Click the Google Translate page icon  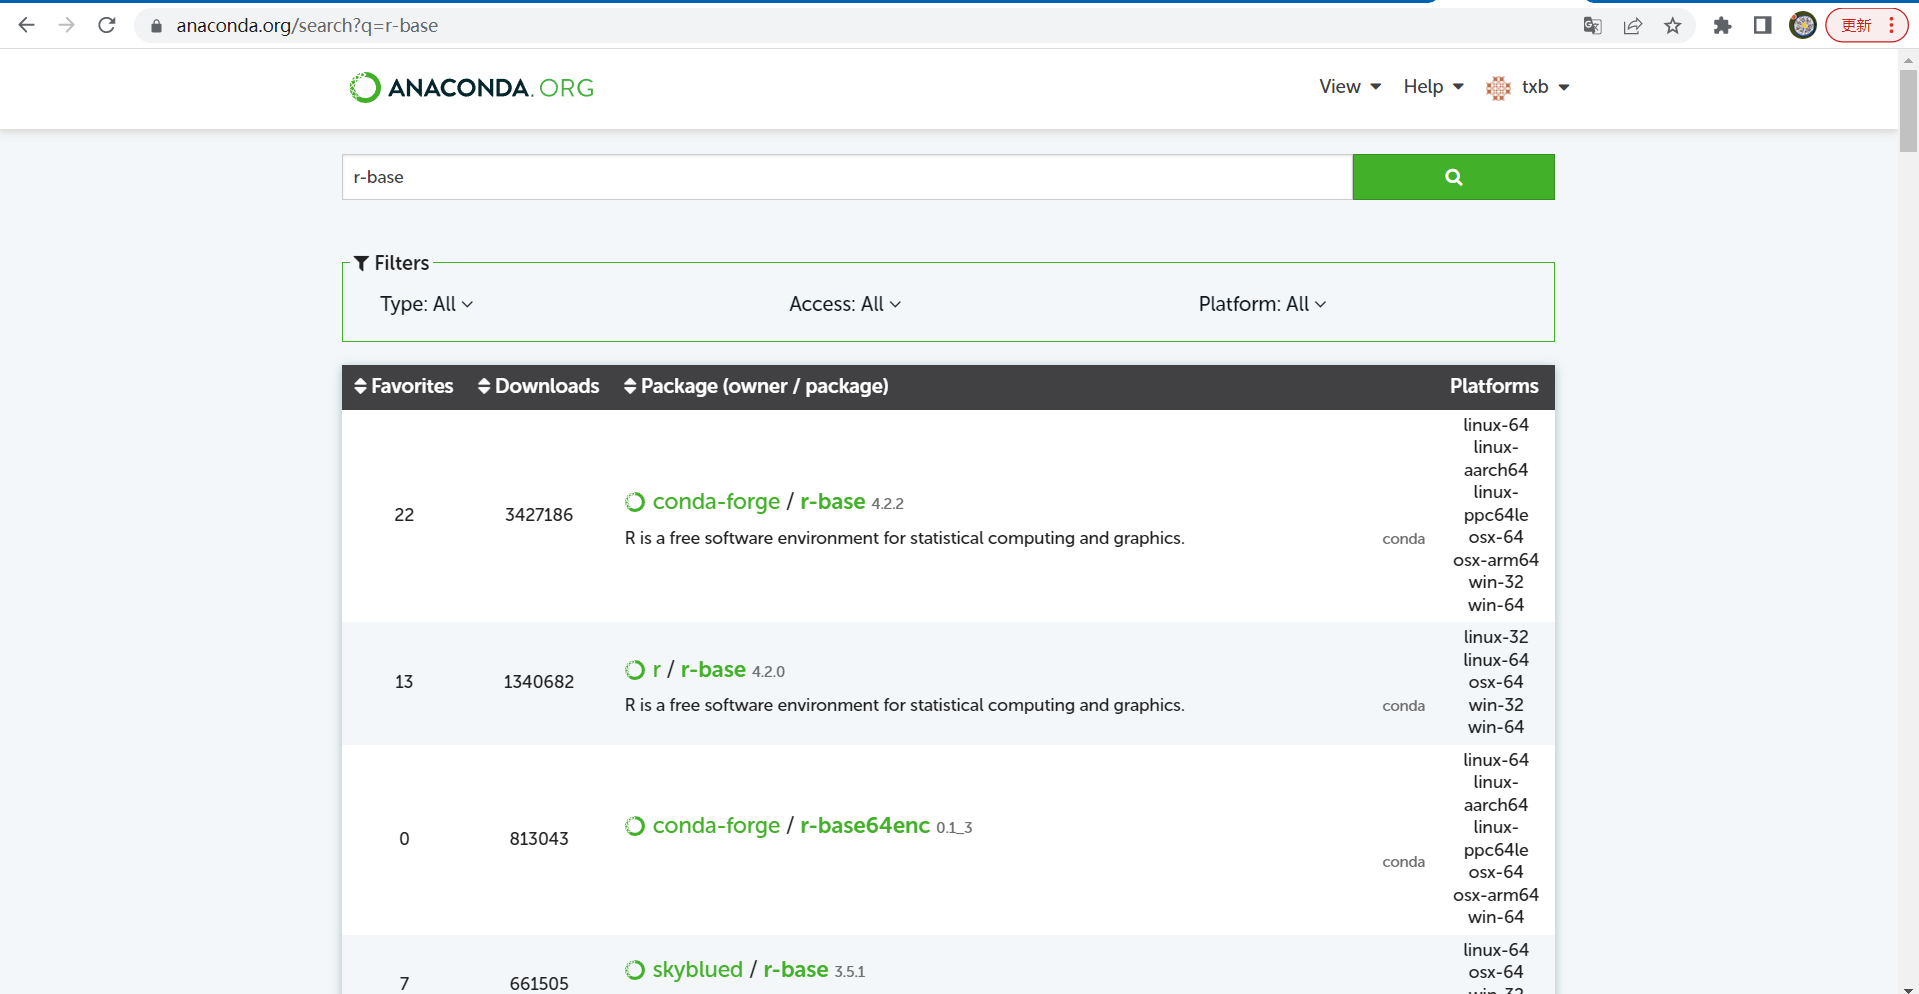click(1592, 26)
